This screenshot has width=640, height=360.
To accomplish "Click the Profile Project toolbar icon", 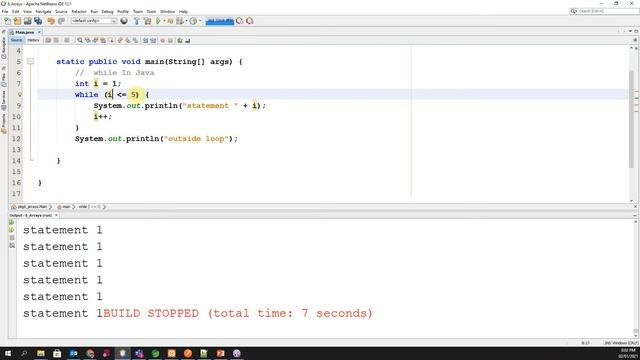I will pyautogui.click(x=180, y=21).
